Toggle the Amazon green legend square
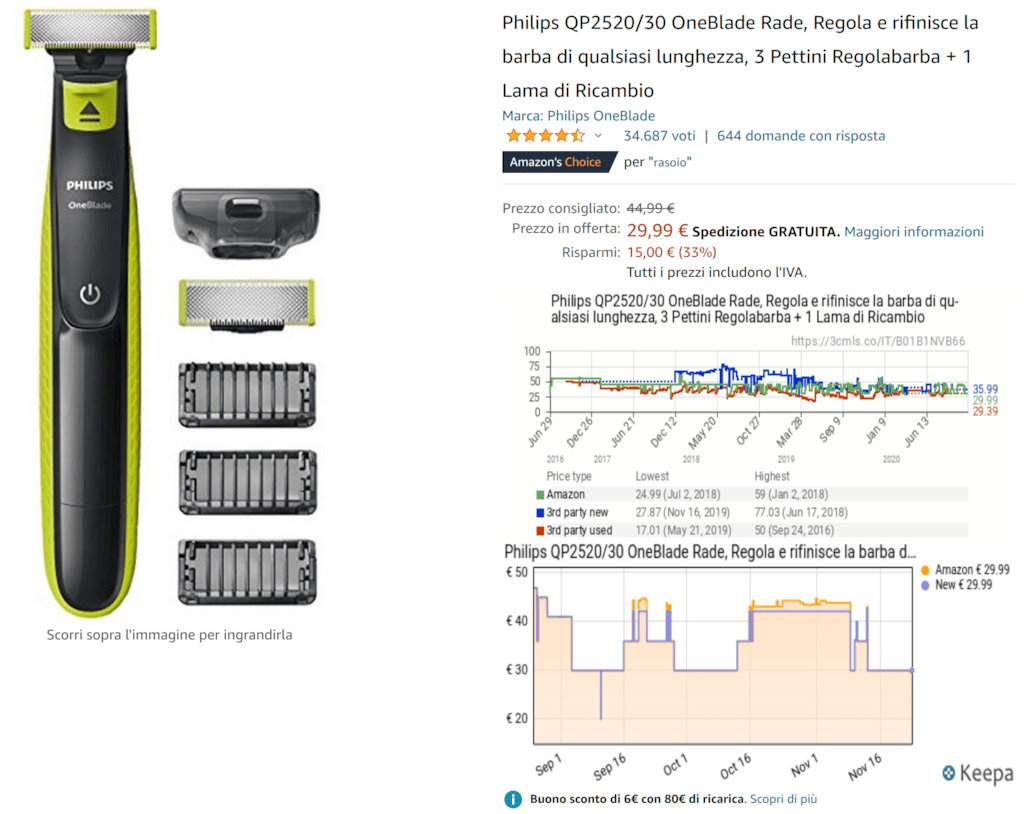Screen dimensions: 1024x814 tap(540, 495)
